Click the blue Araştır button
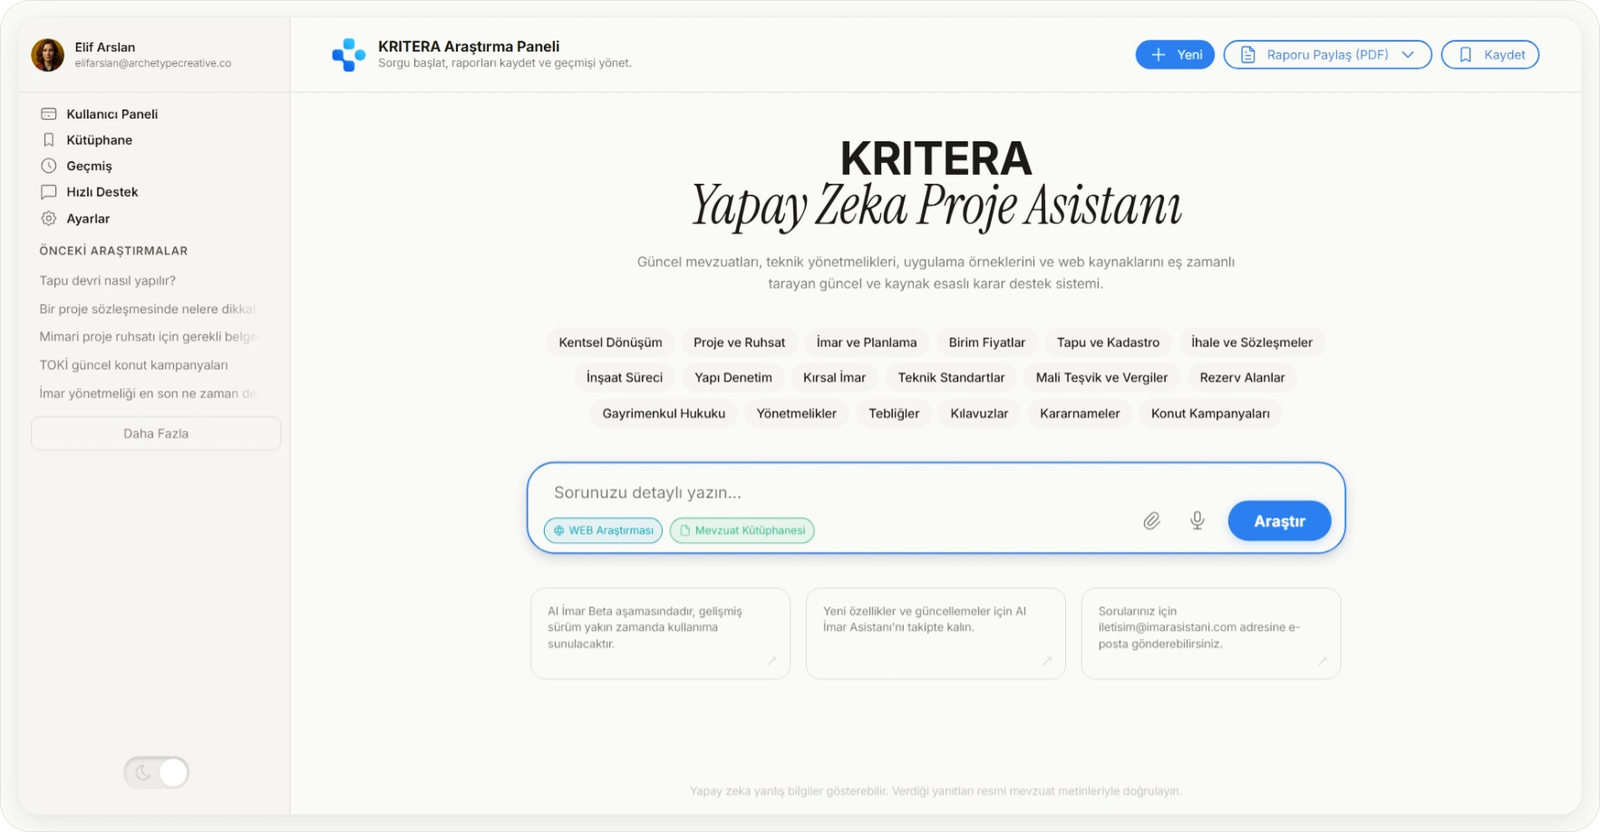The image size is (1600, 832). click(x=1279, y=521)
